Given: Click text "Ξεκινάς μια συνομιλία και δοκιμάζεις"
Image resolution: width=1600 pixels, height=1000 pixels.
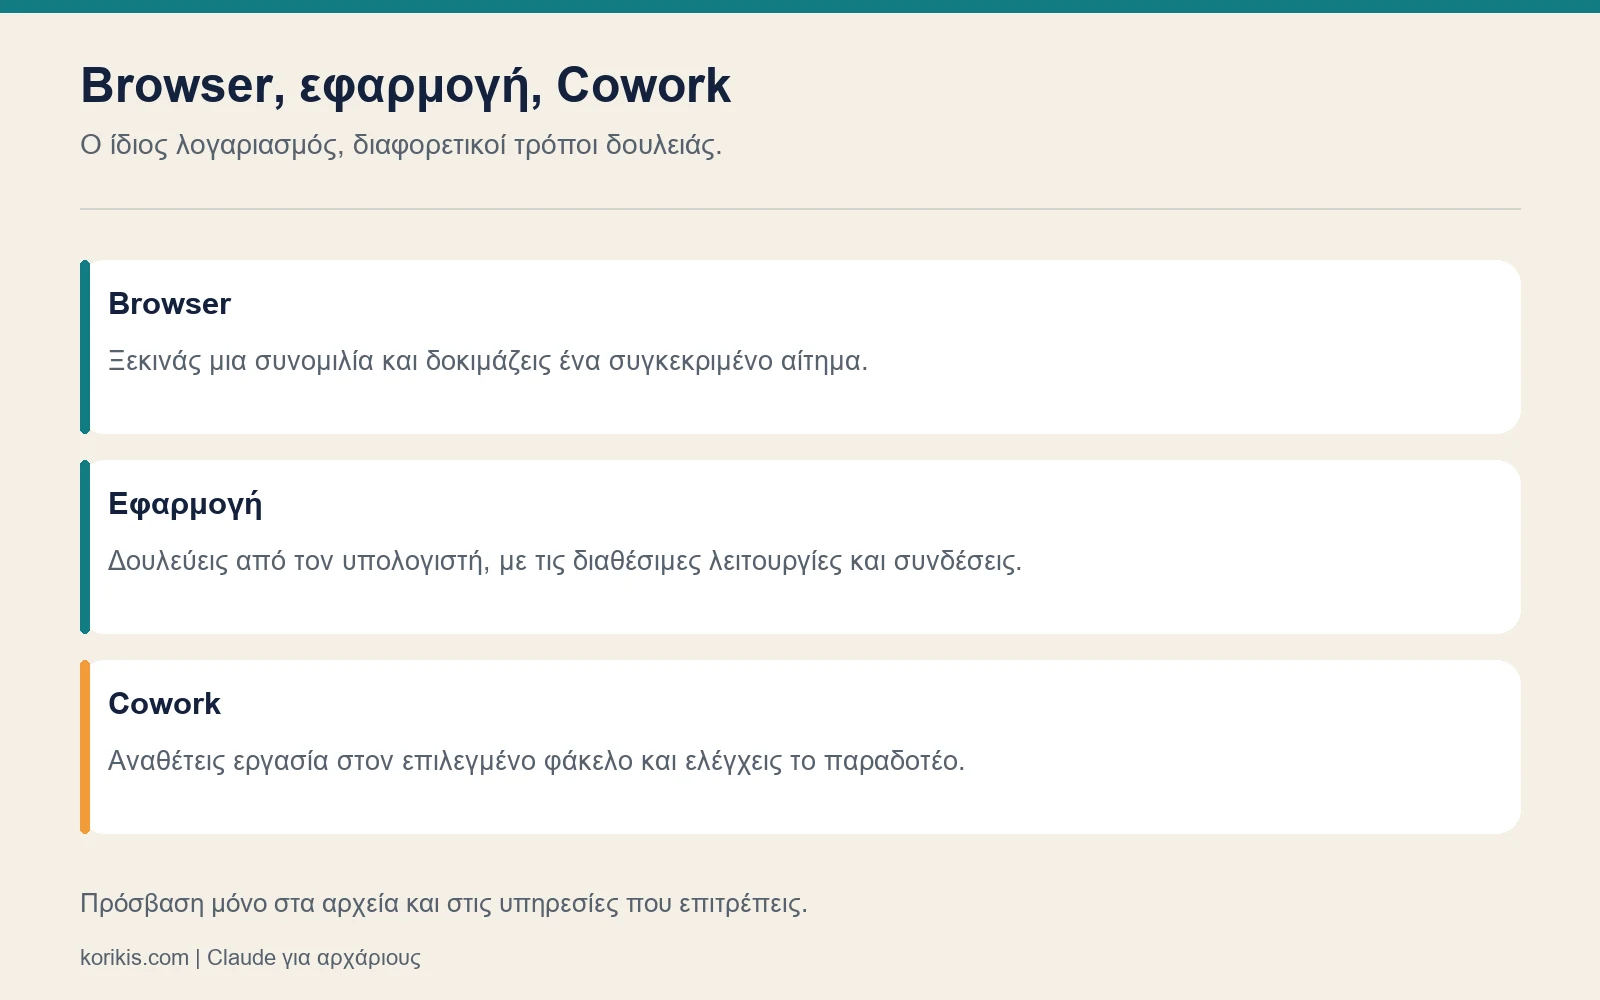Looking at the screenshot, I should point(330,361).
